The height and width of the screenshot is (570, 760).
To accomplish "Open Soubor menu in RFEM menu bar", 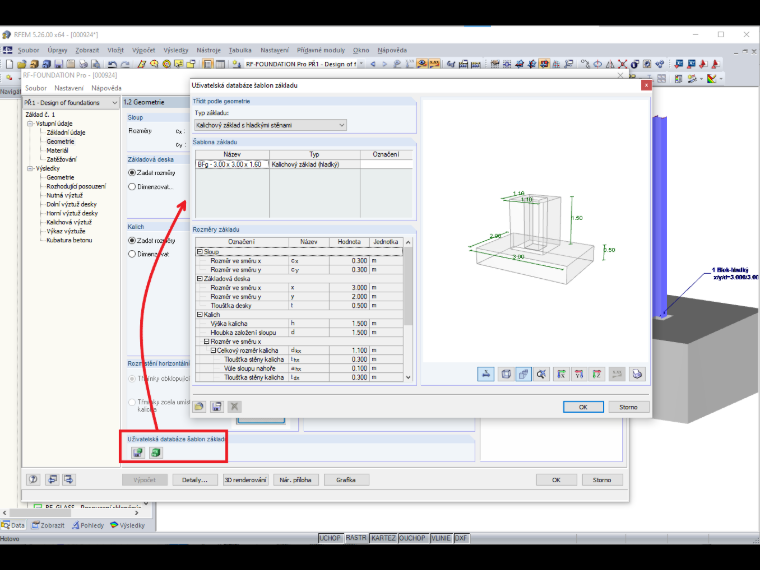I will pos(28,50).
